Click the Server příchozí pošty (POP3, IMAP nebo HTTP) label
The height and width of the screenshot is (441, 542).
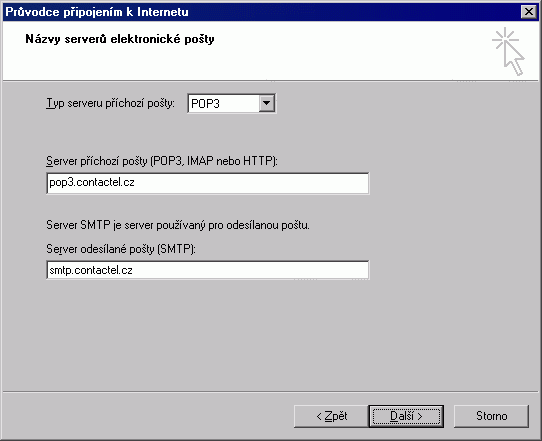(162, 161)
